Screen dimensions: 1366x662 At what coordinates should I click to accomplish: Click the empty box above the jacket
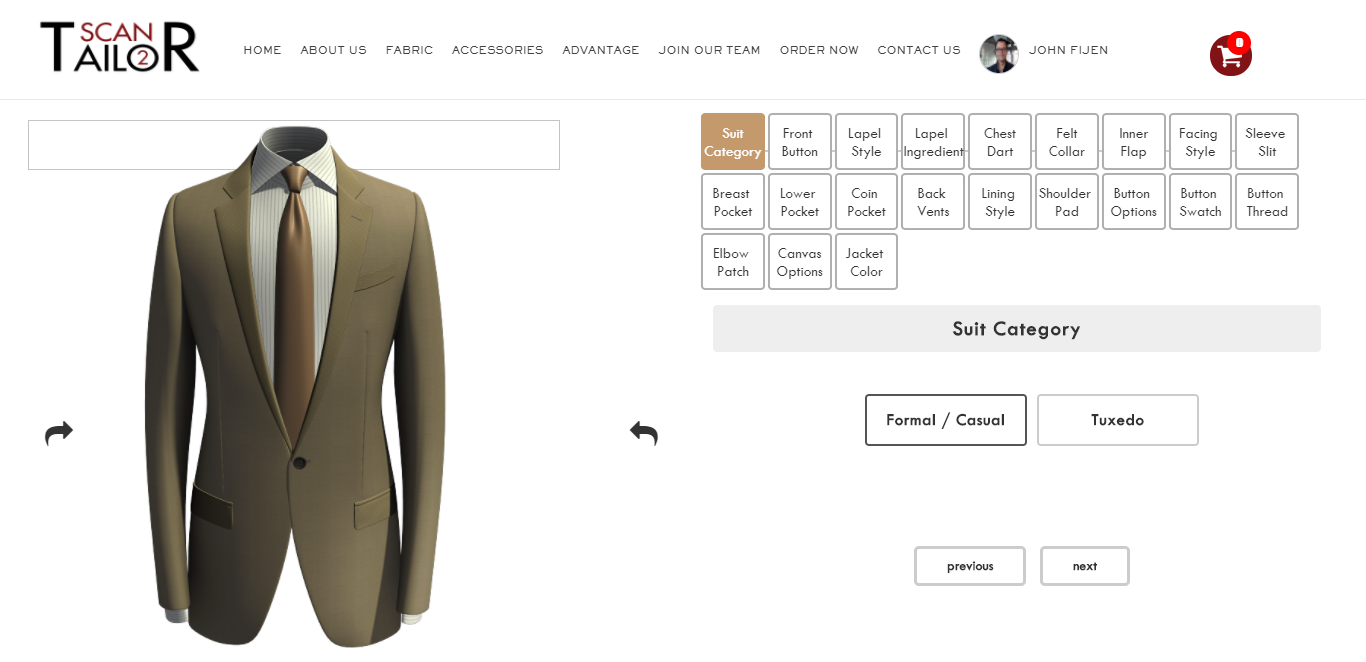point(293,145)
